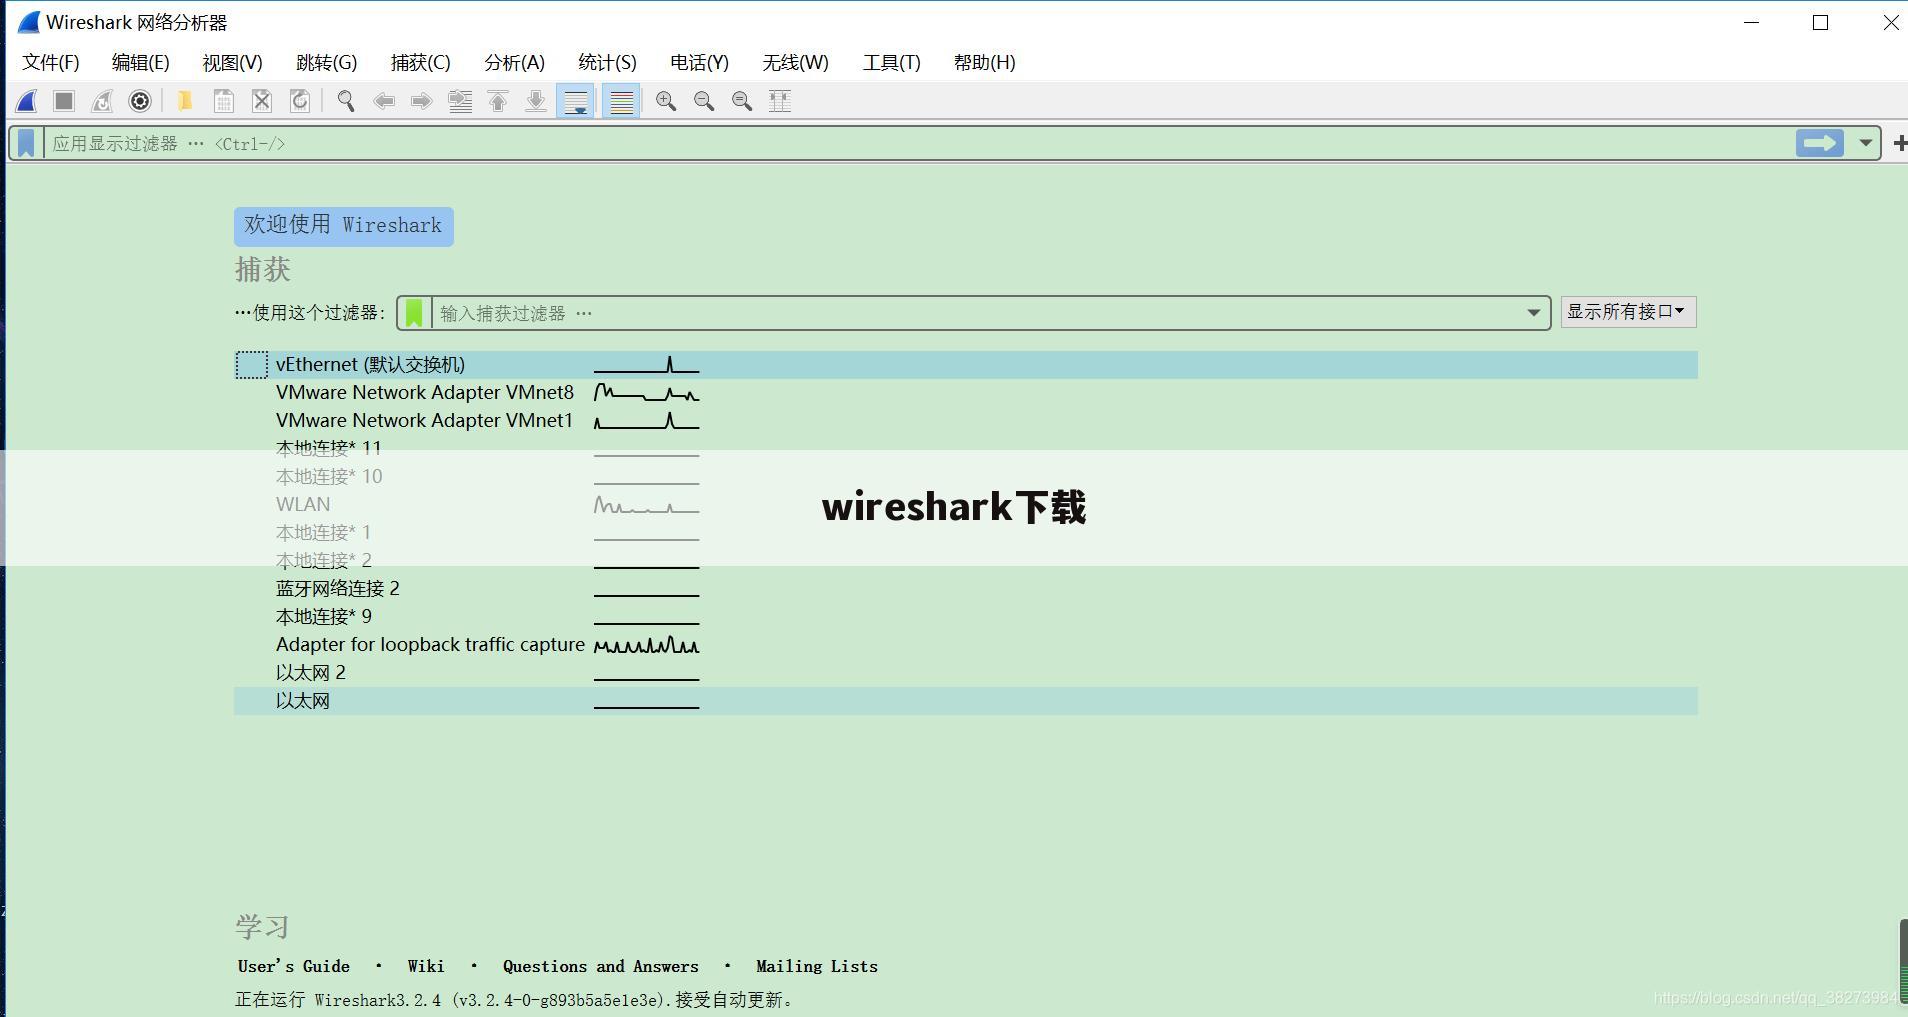Open a capture file with the folder icon

point(185,101)
